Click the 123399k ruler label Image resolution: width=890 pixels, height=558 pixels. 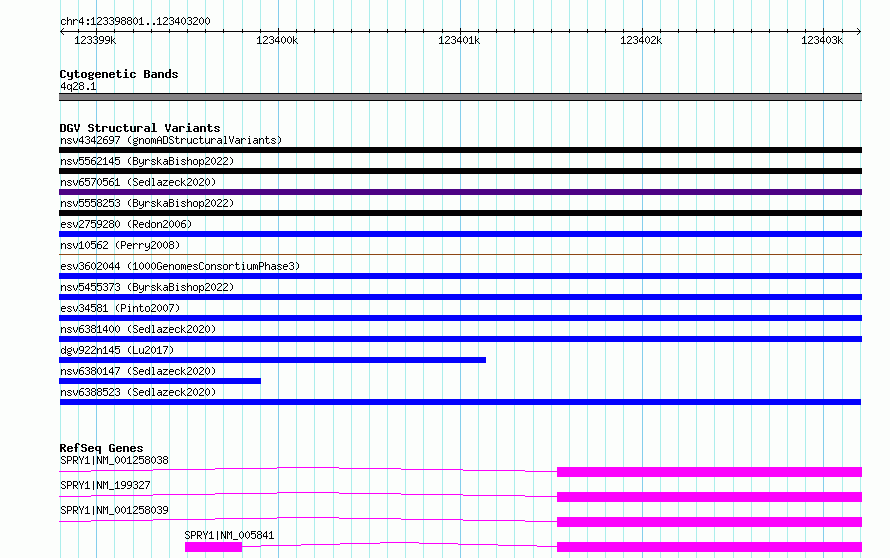coord(95,40)
